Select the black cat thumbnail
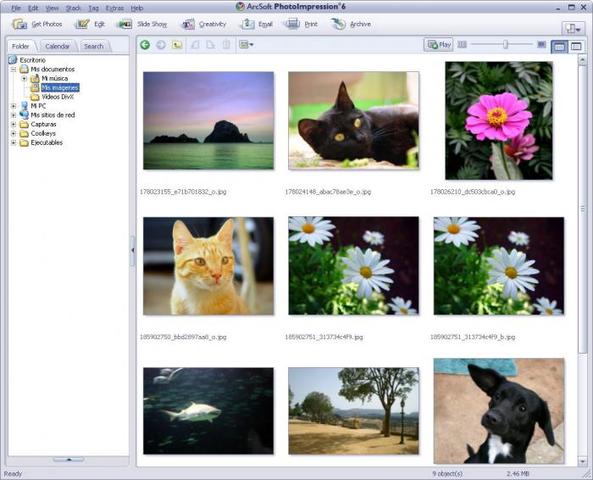 coord(354,121)
